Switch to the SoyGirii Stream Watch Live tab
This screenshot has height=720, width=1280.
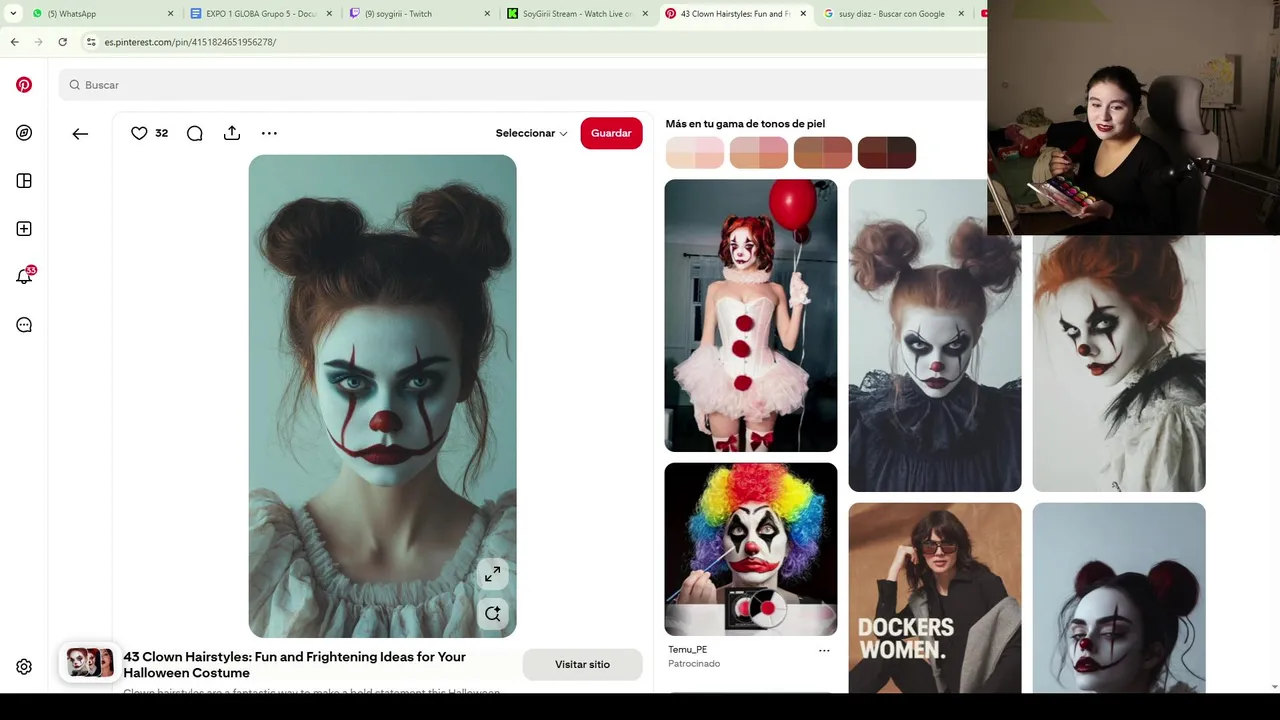point(578,14)
